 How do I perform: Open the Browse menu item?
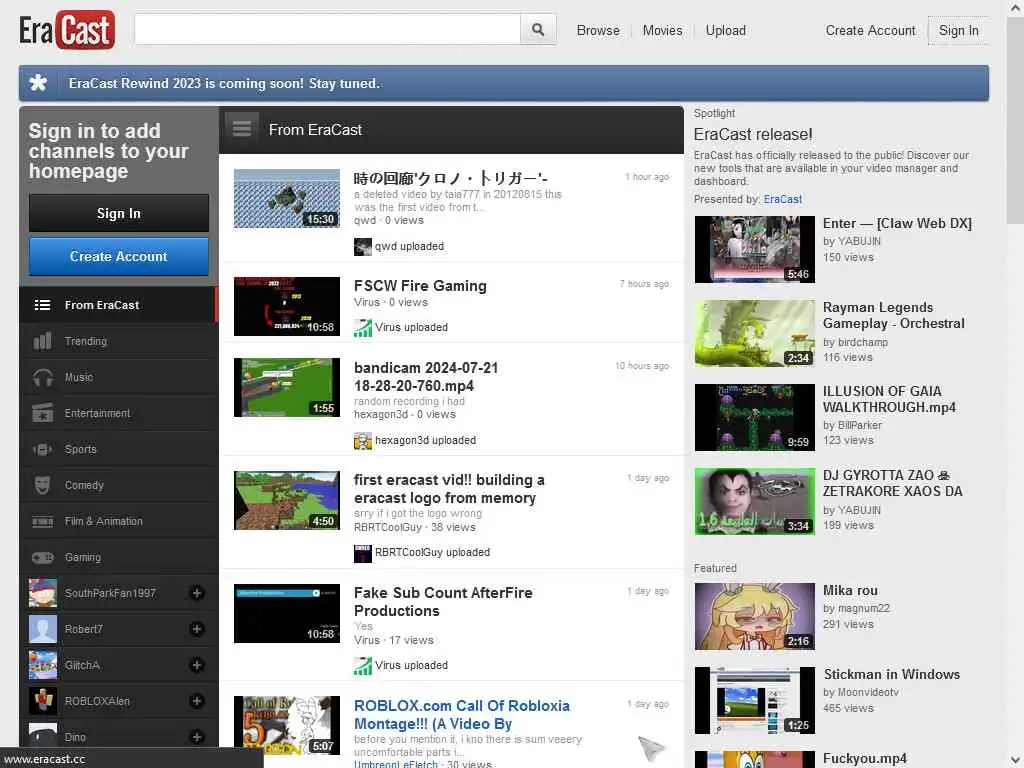[x=598, y=31]
